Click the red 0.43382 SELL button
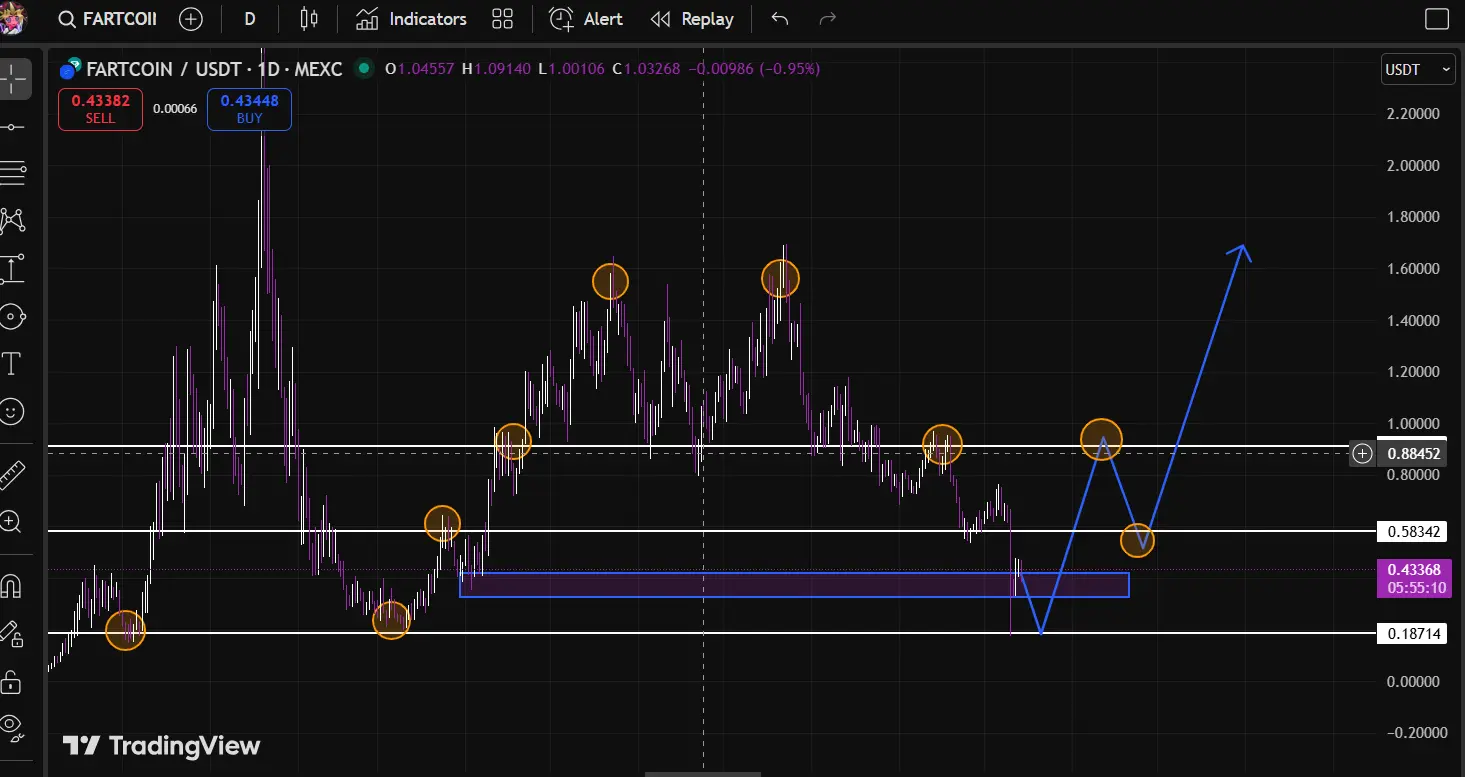This screenshot has height=777, width=1465. [x=100, y=109]
